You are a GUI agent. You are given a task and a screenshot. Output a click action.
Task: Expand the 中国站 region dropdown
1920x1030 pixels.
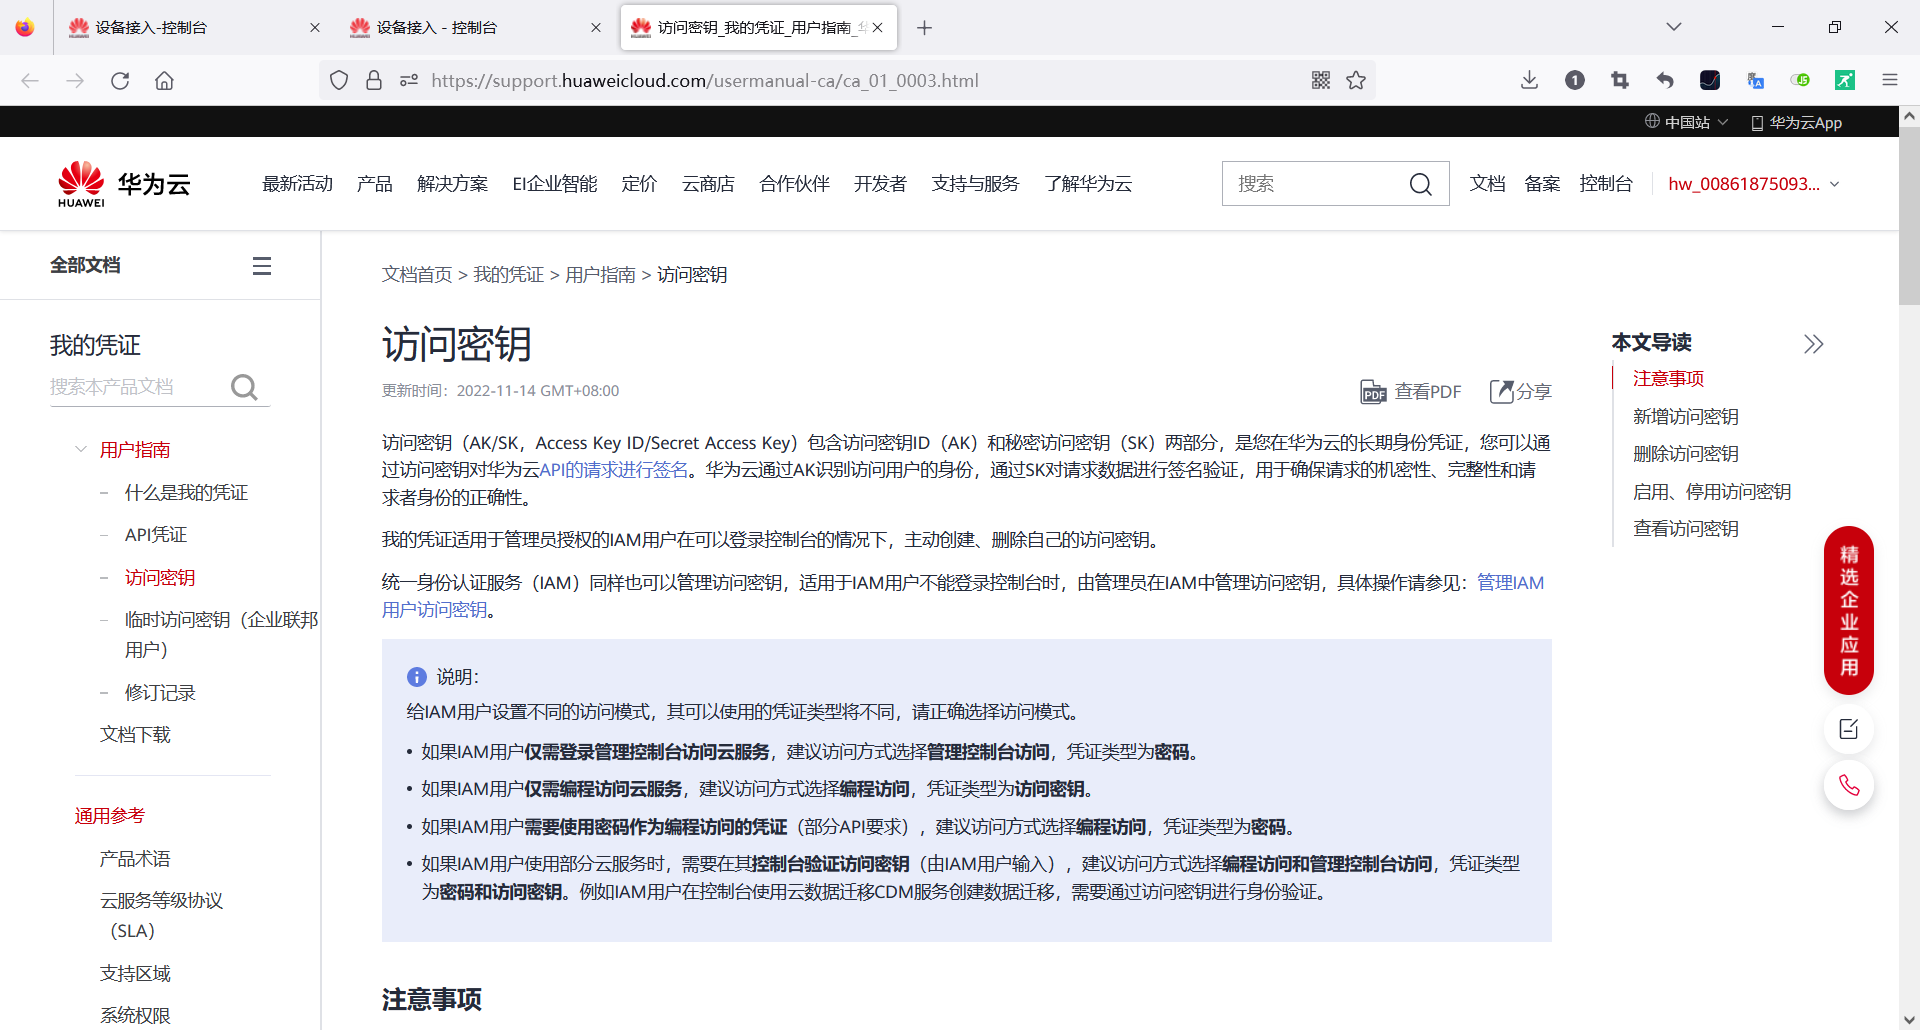point(1686,122)
